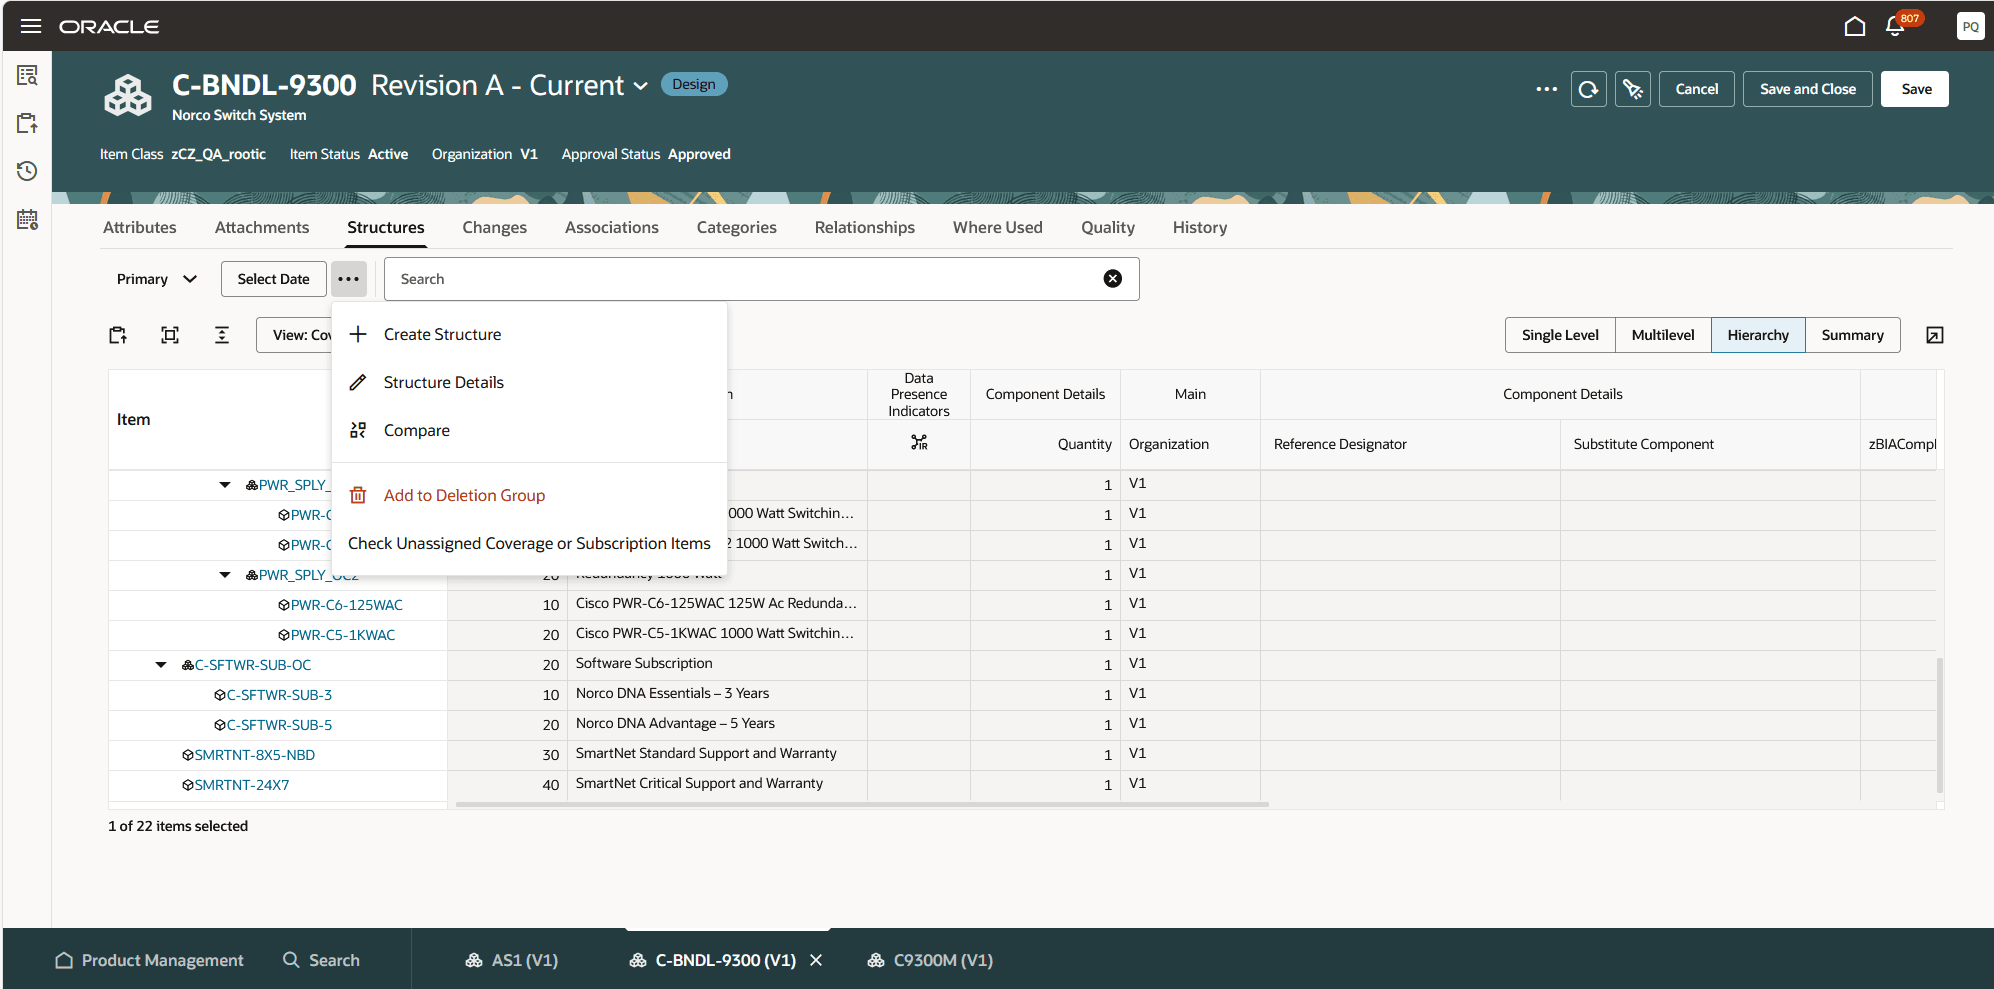Open the Primary structure dropdown
This screenshot has height=989, width=1994.
tap(157, 279)
